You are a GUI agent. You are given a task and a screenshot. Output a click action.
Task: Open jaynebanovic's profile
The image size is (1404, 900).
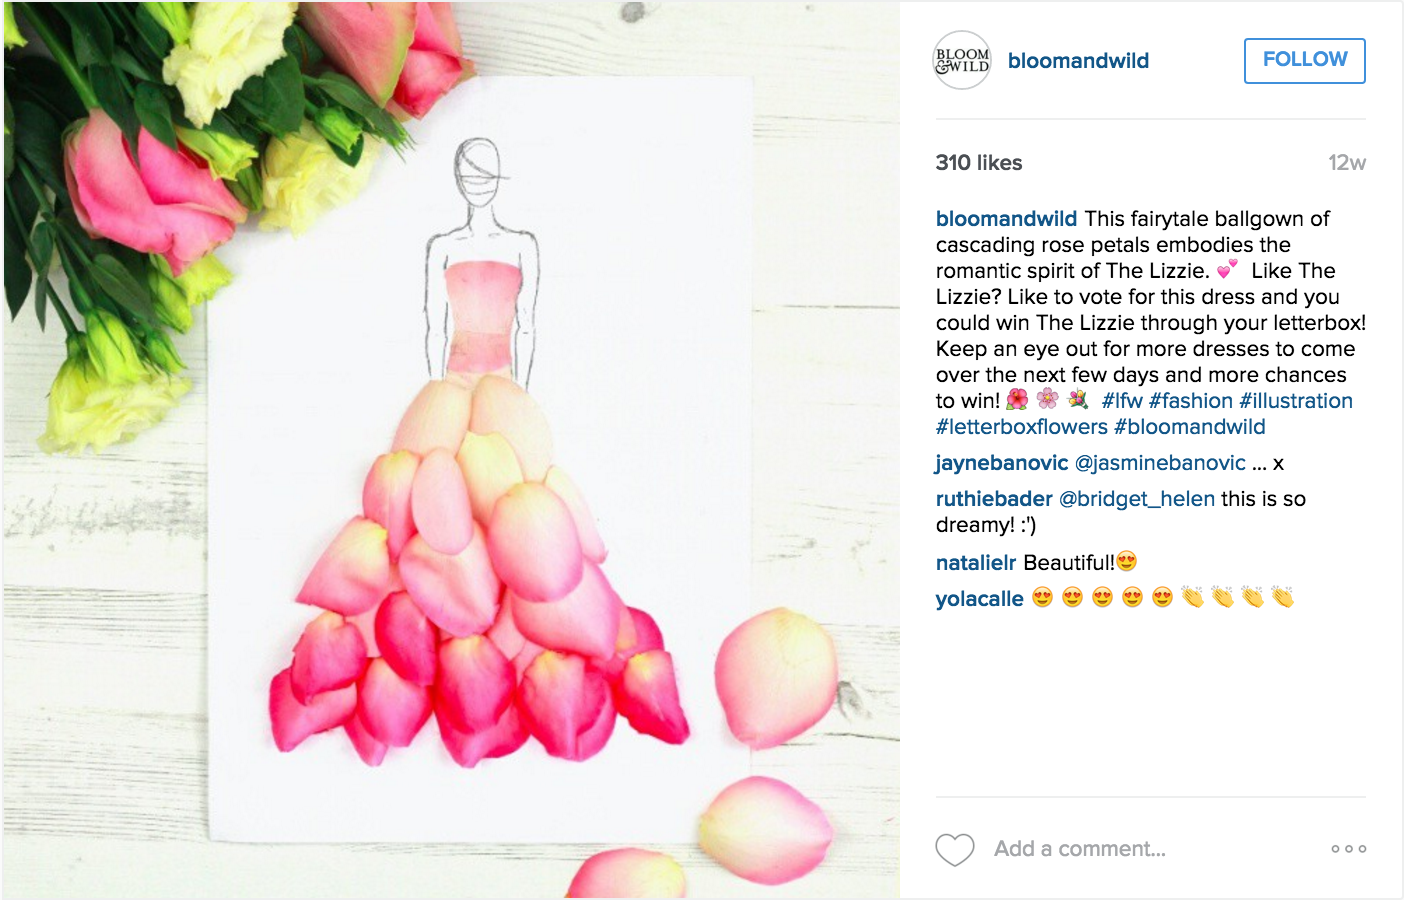[x=1002, y=463]
